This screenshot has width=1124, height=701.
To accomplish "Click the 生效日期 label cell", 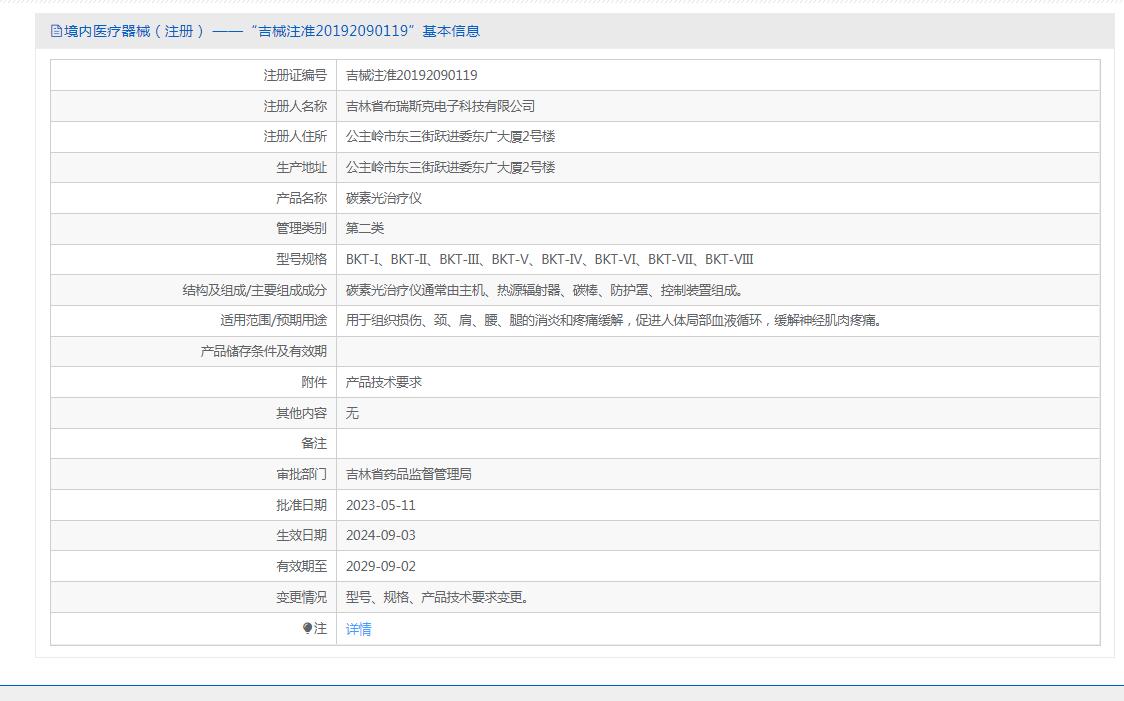I will pos(194,535).
